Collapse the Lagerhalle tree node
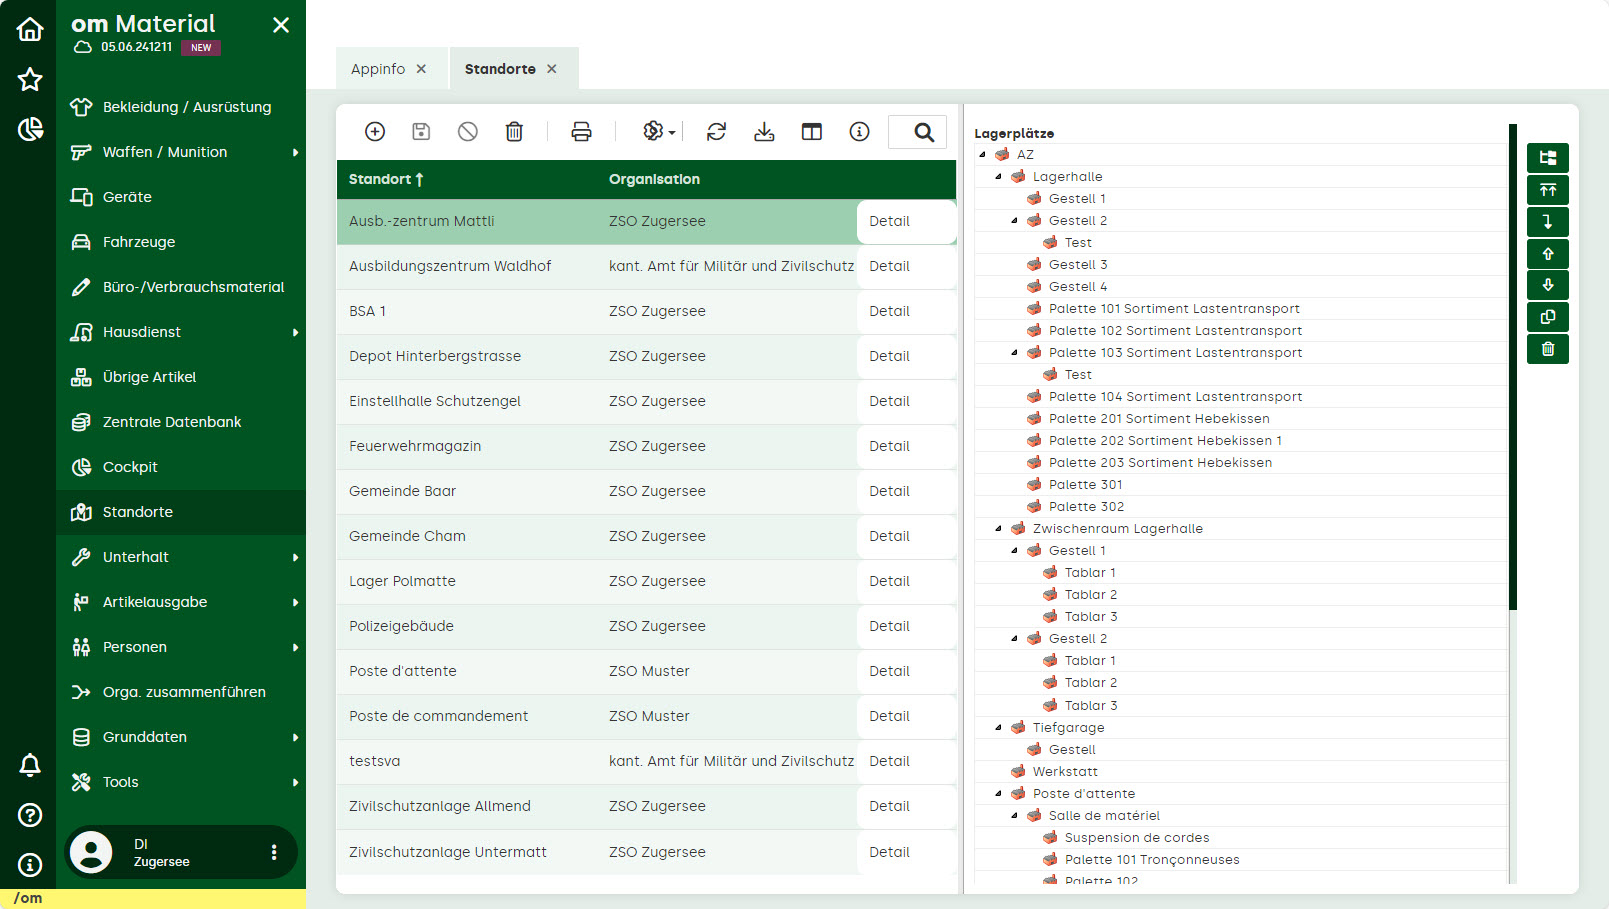This screenshot has height=909, width=1609. [998, 177]
